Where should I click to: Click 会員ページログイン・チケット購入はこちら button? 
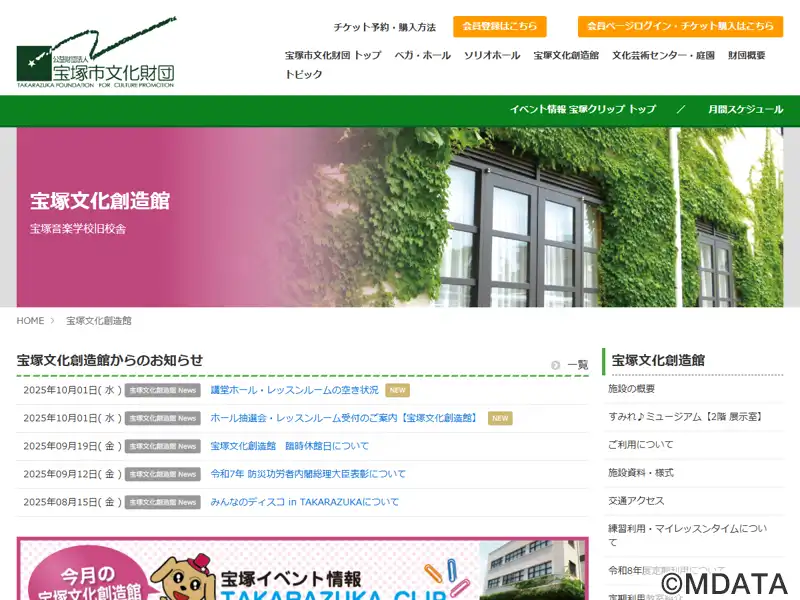[680, 27]
